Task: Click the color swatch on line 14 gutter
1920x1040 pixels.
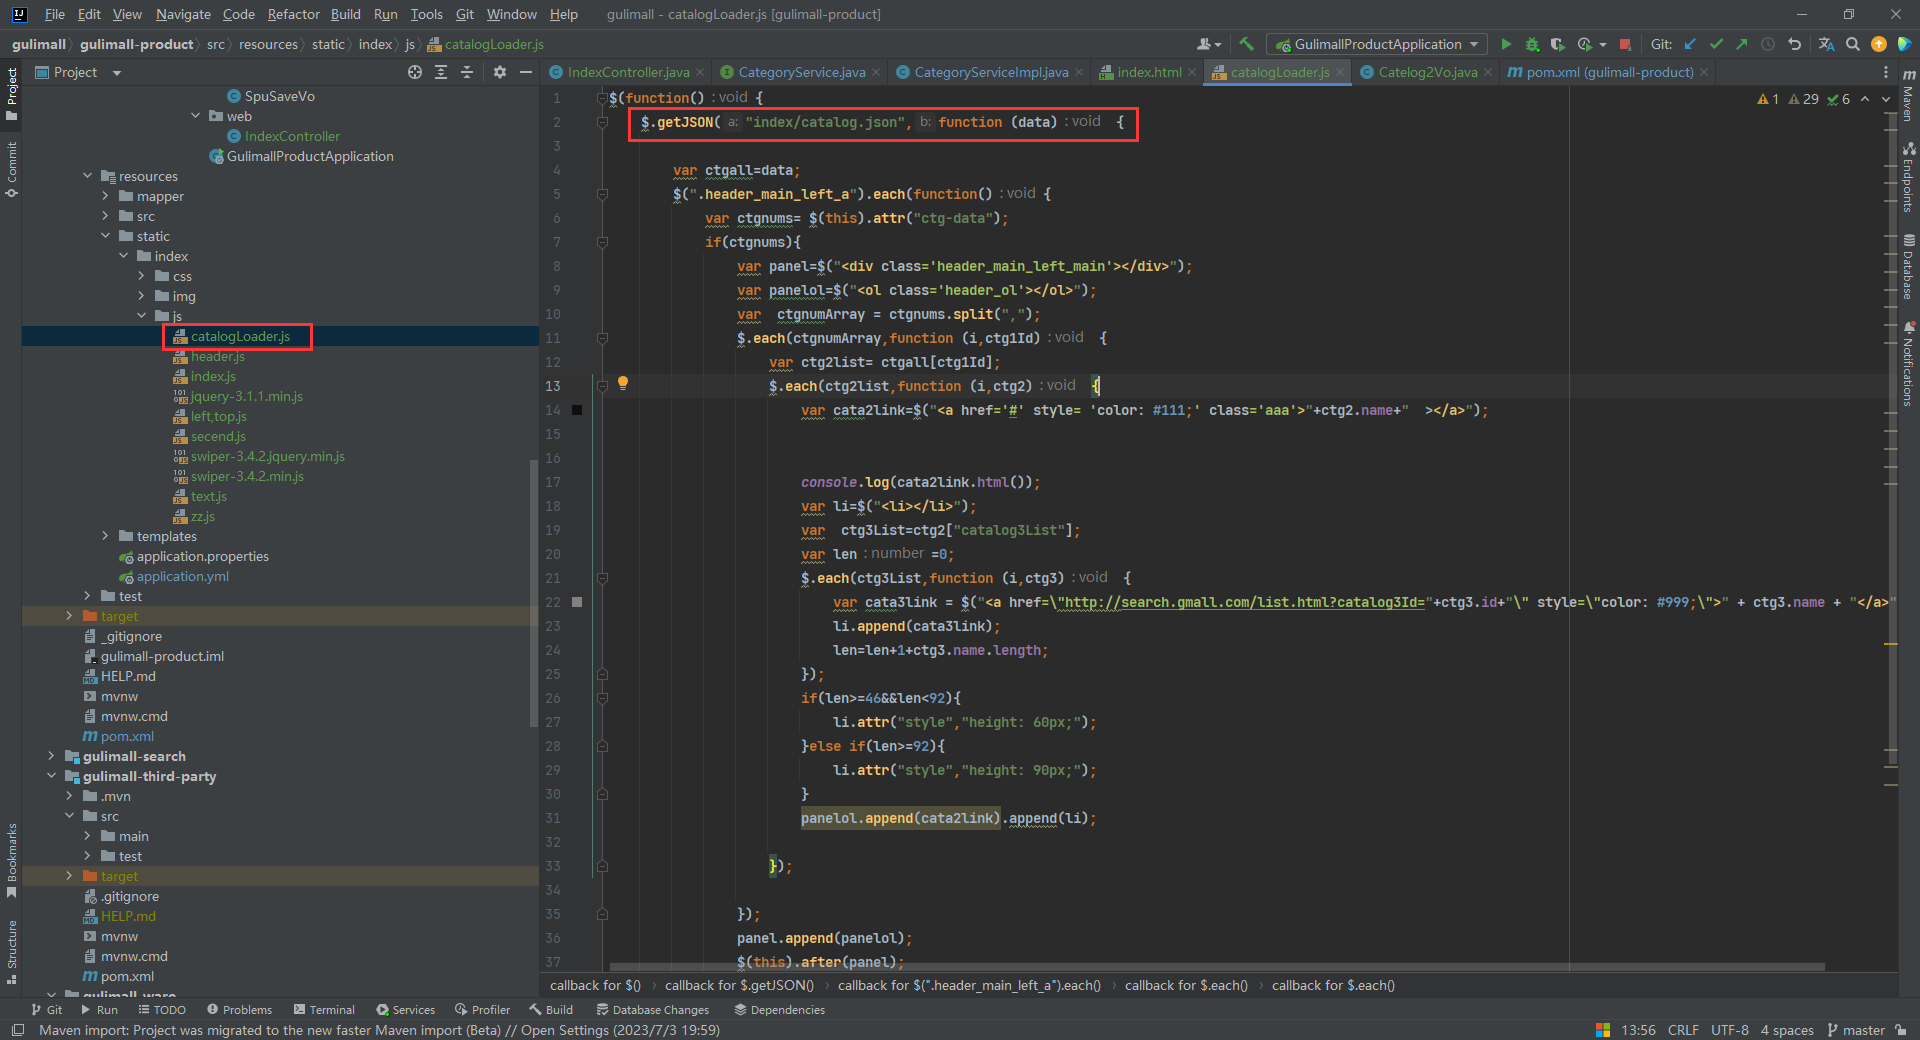Action: click(x=577, y=410)
